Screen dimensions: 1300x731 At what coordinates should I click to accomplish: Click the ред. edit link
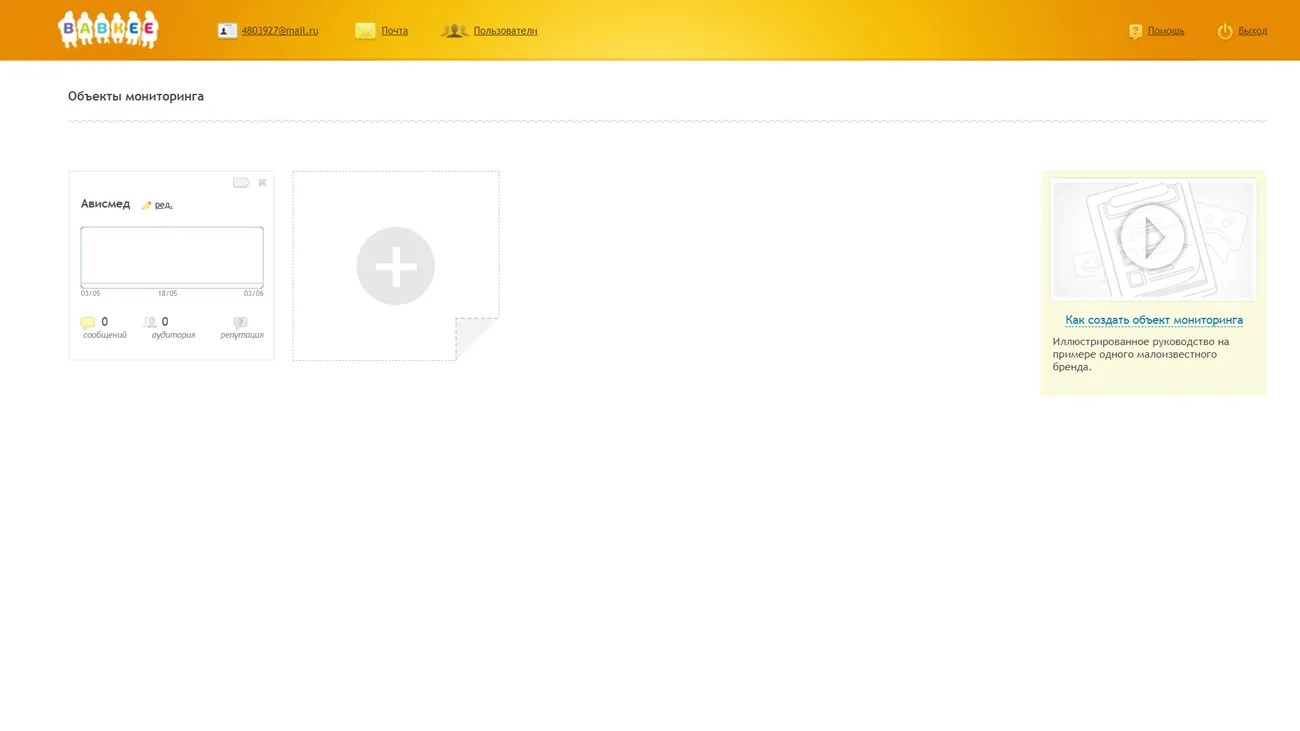tap(163, 205)
